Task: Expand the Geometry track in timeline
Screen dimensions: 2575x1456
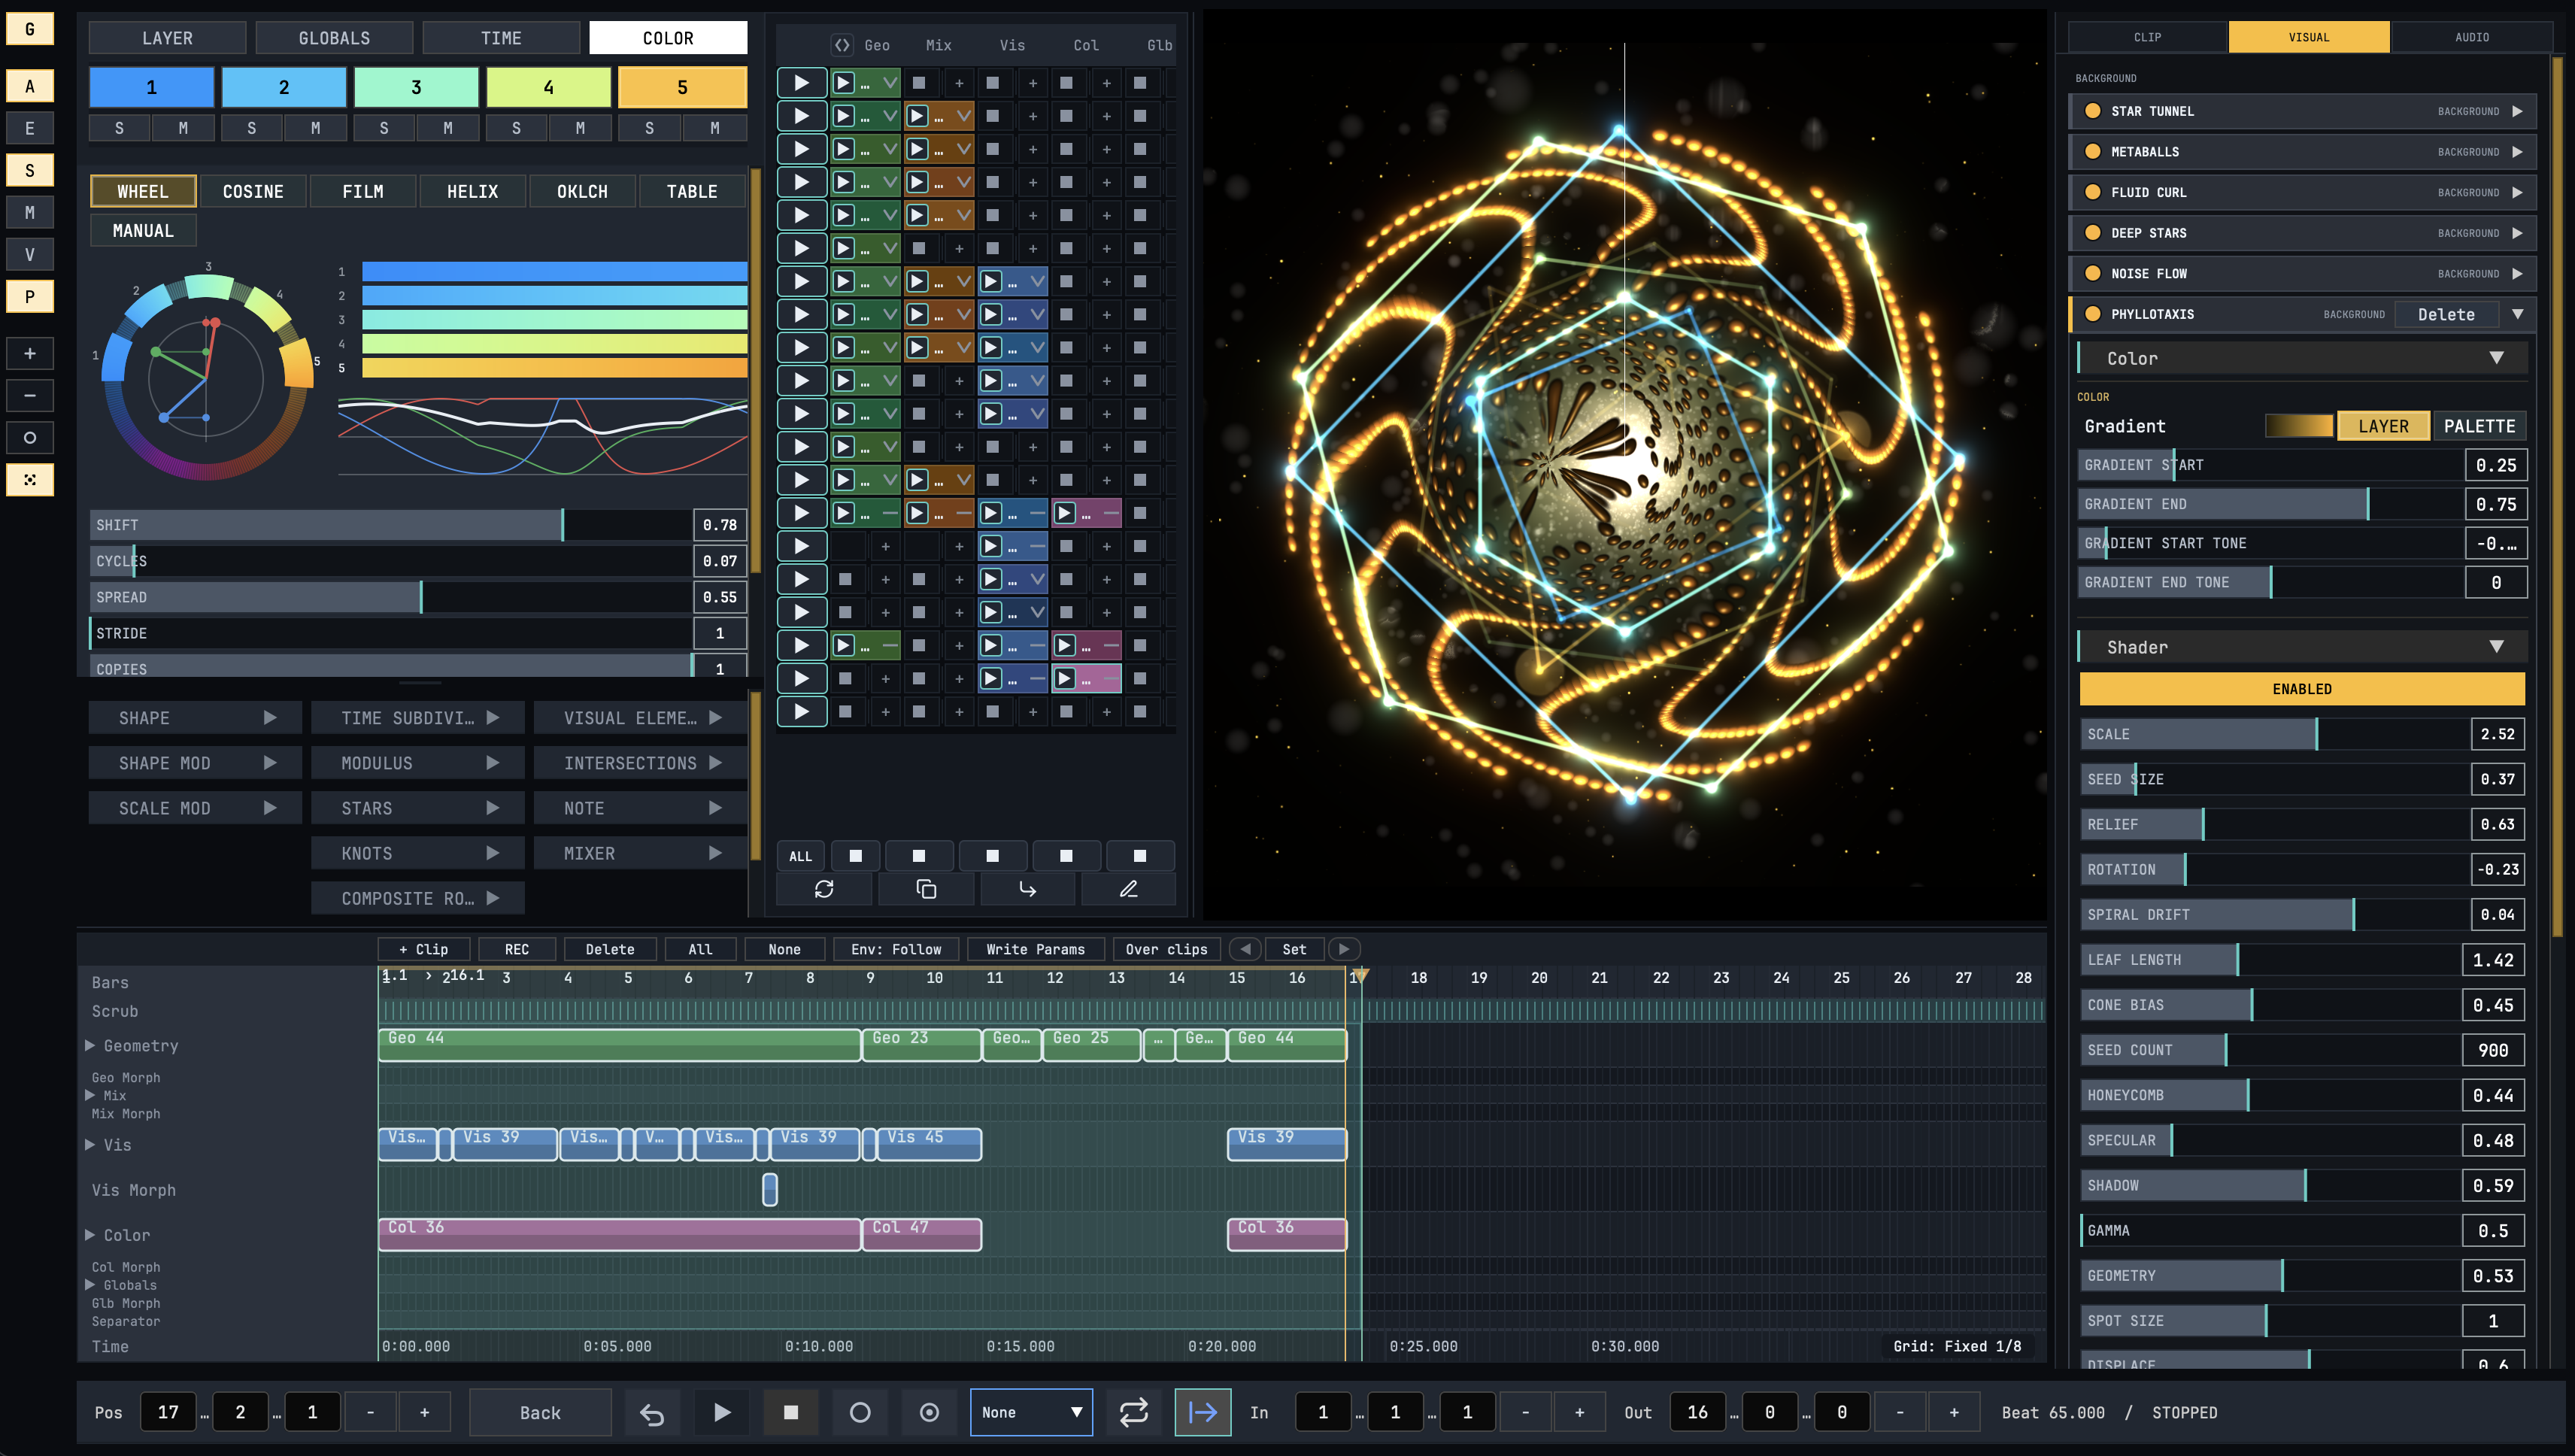Action: [x=90, y=1045]
